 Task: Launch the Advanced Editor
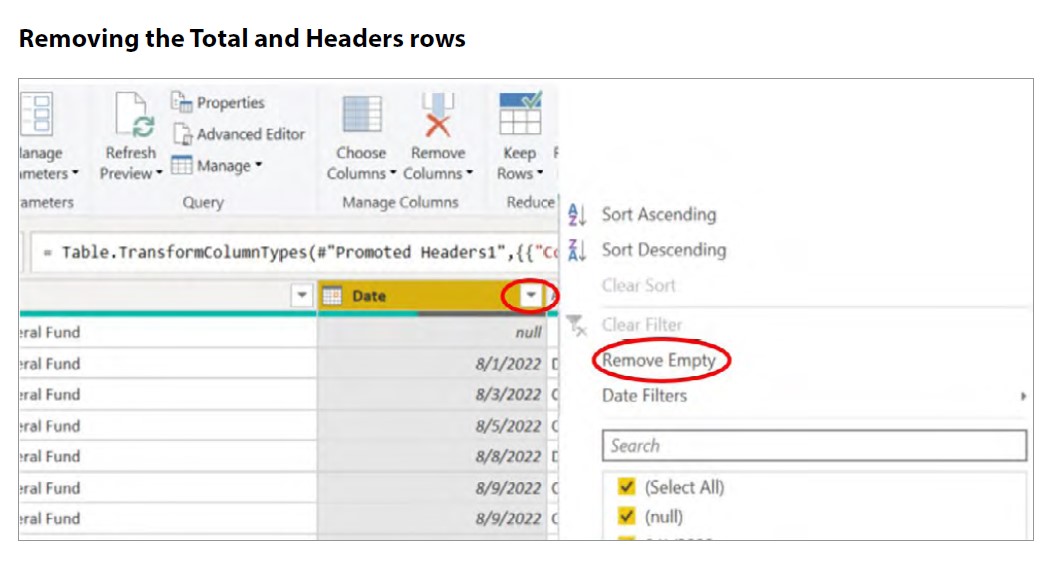[238, 134]
